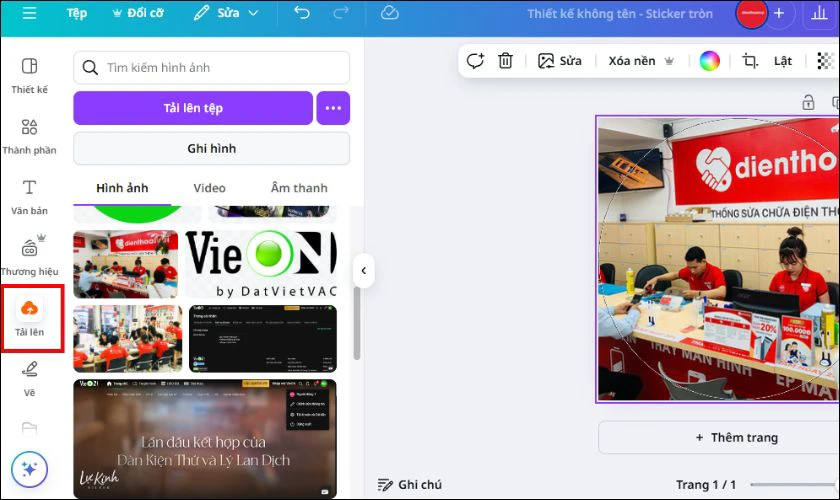
Task: Open more upload options ellipsis button
Action: (x=333, y=108)
